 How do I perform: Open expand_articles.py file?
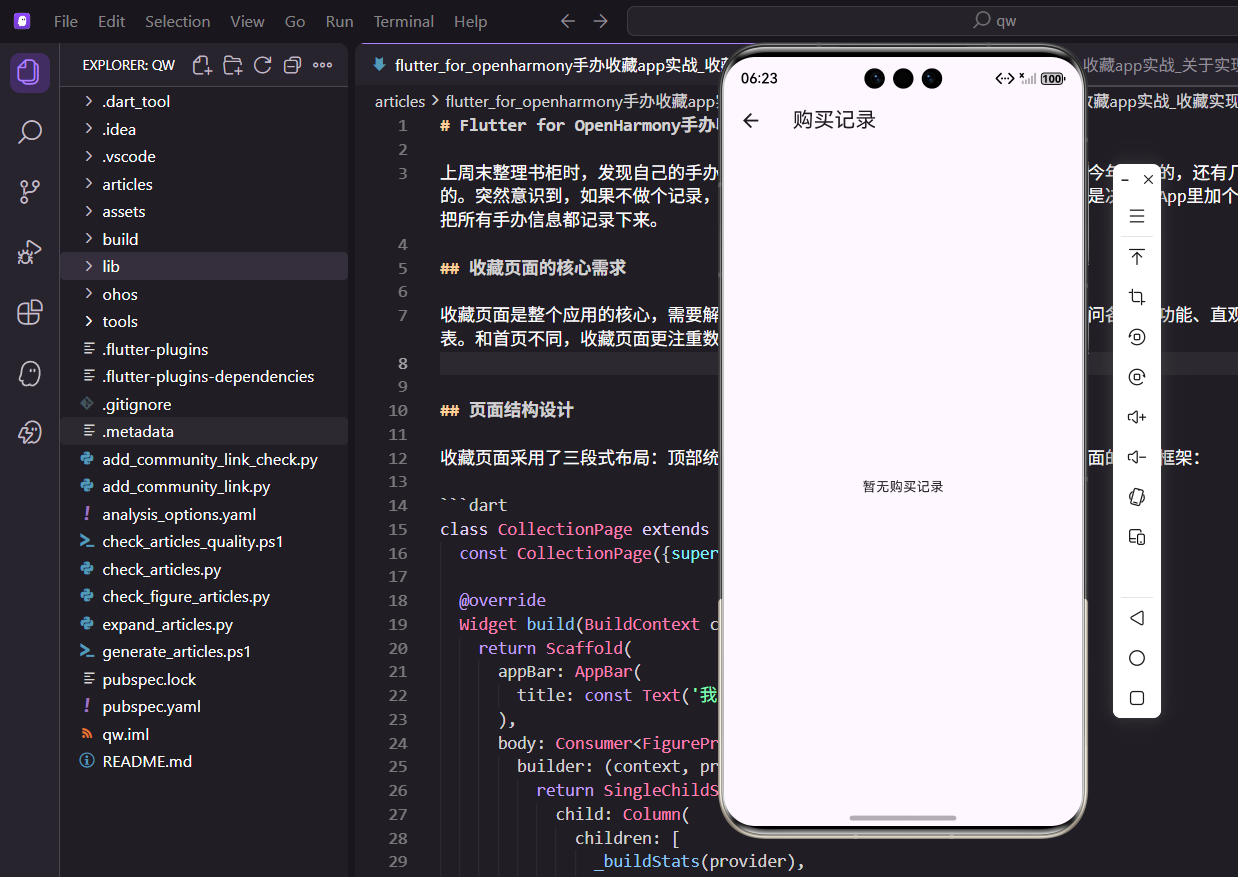click(204, 624)
